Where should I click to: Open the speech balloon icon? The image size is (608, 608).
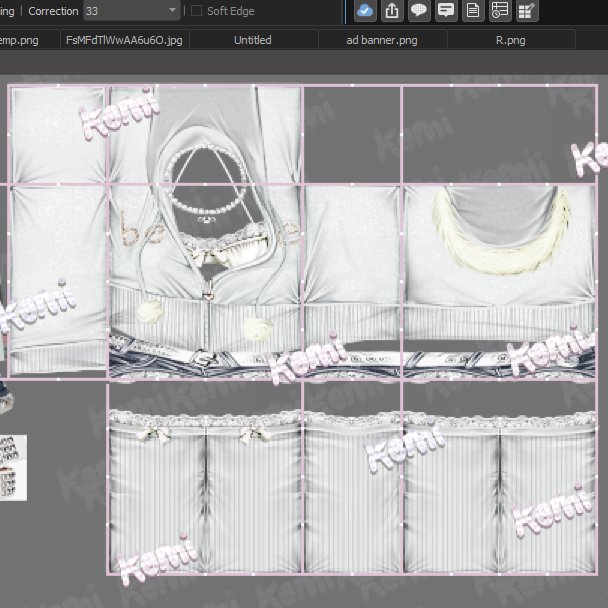pos(419,10)
